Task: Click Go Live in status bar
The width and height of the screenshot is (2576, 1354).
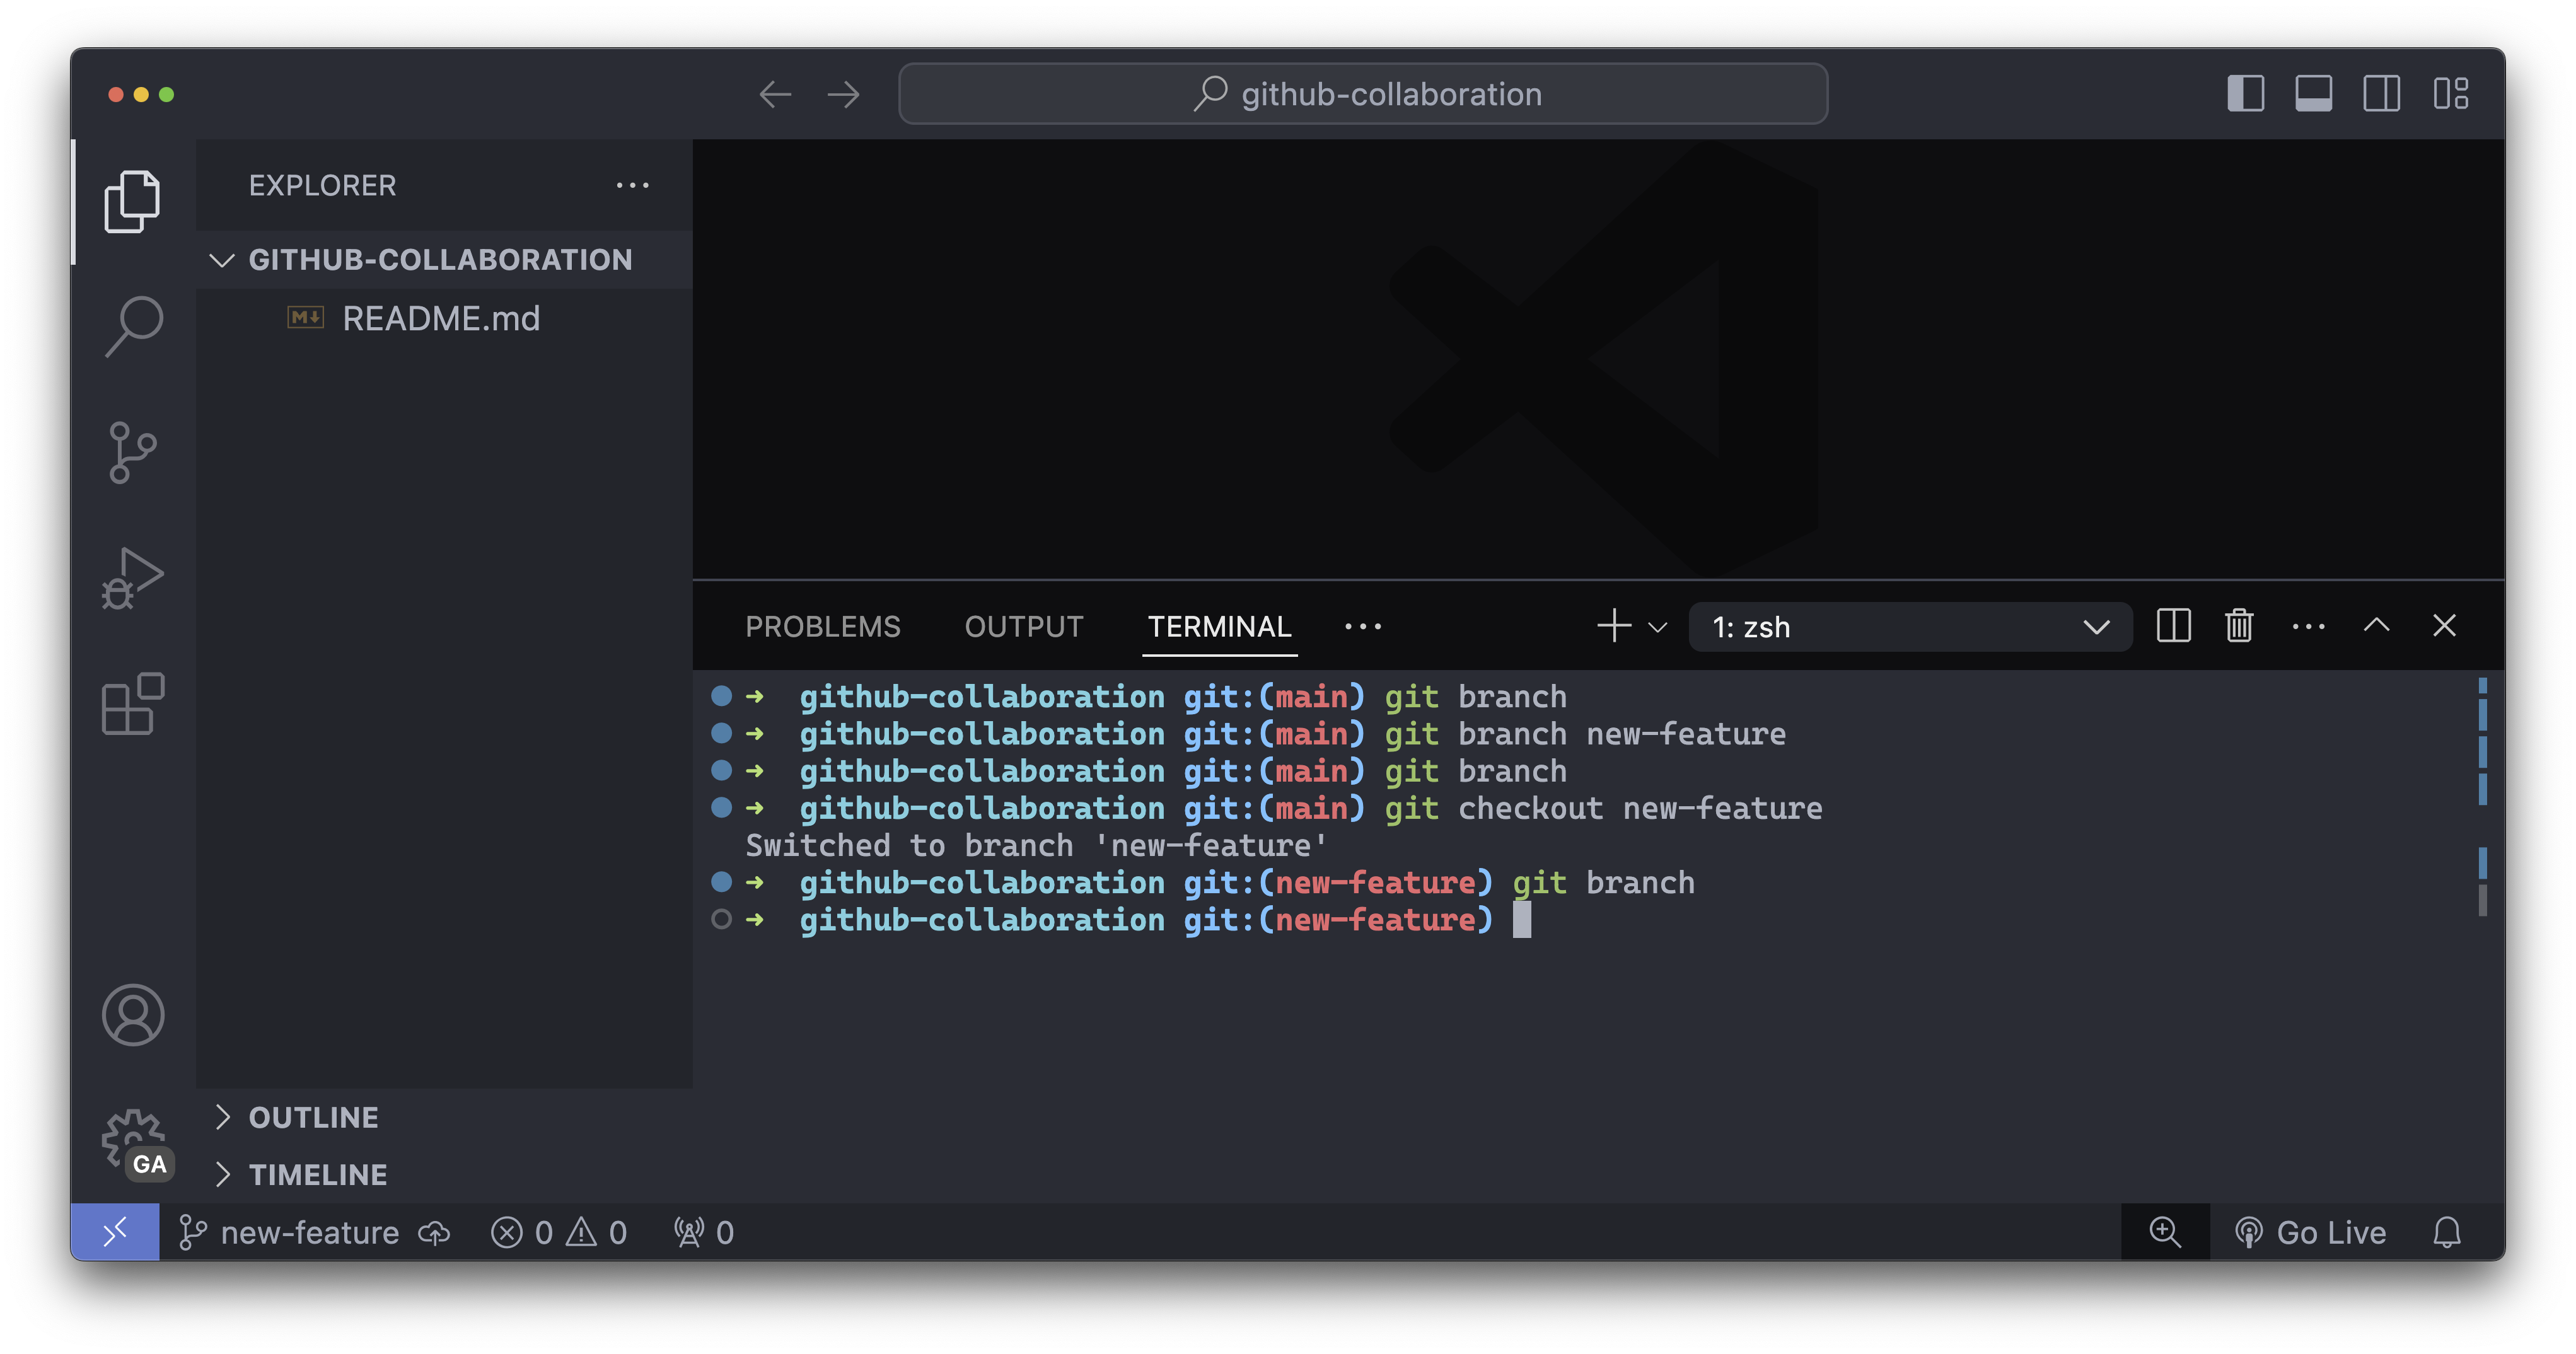Action: (2311, 1232)
